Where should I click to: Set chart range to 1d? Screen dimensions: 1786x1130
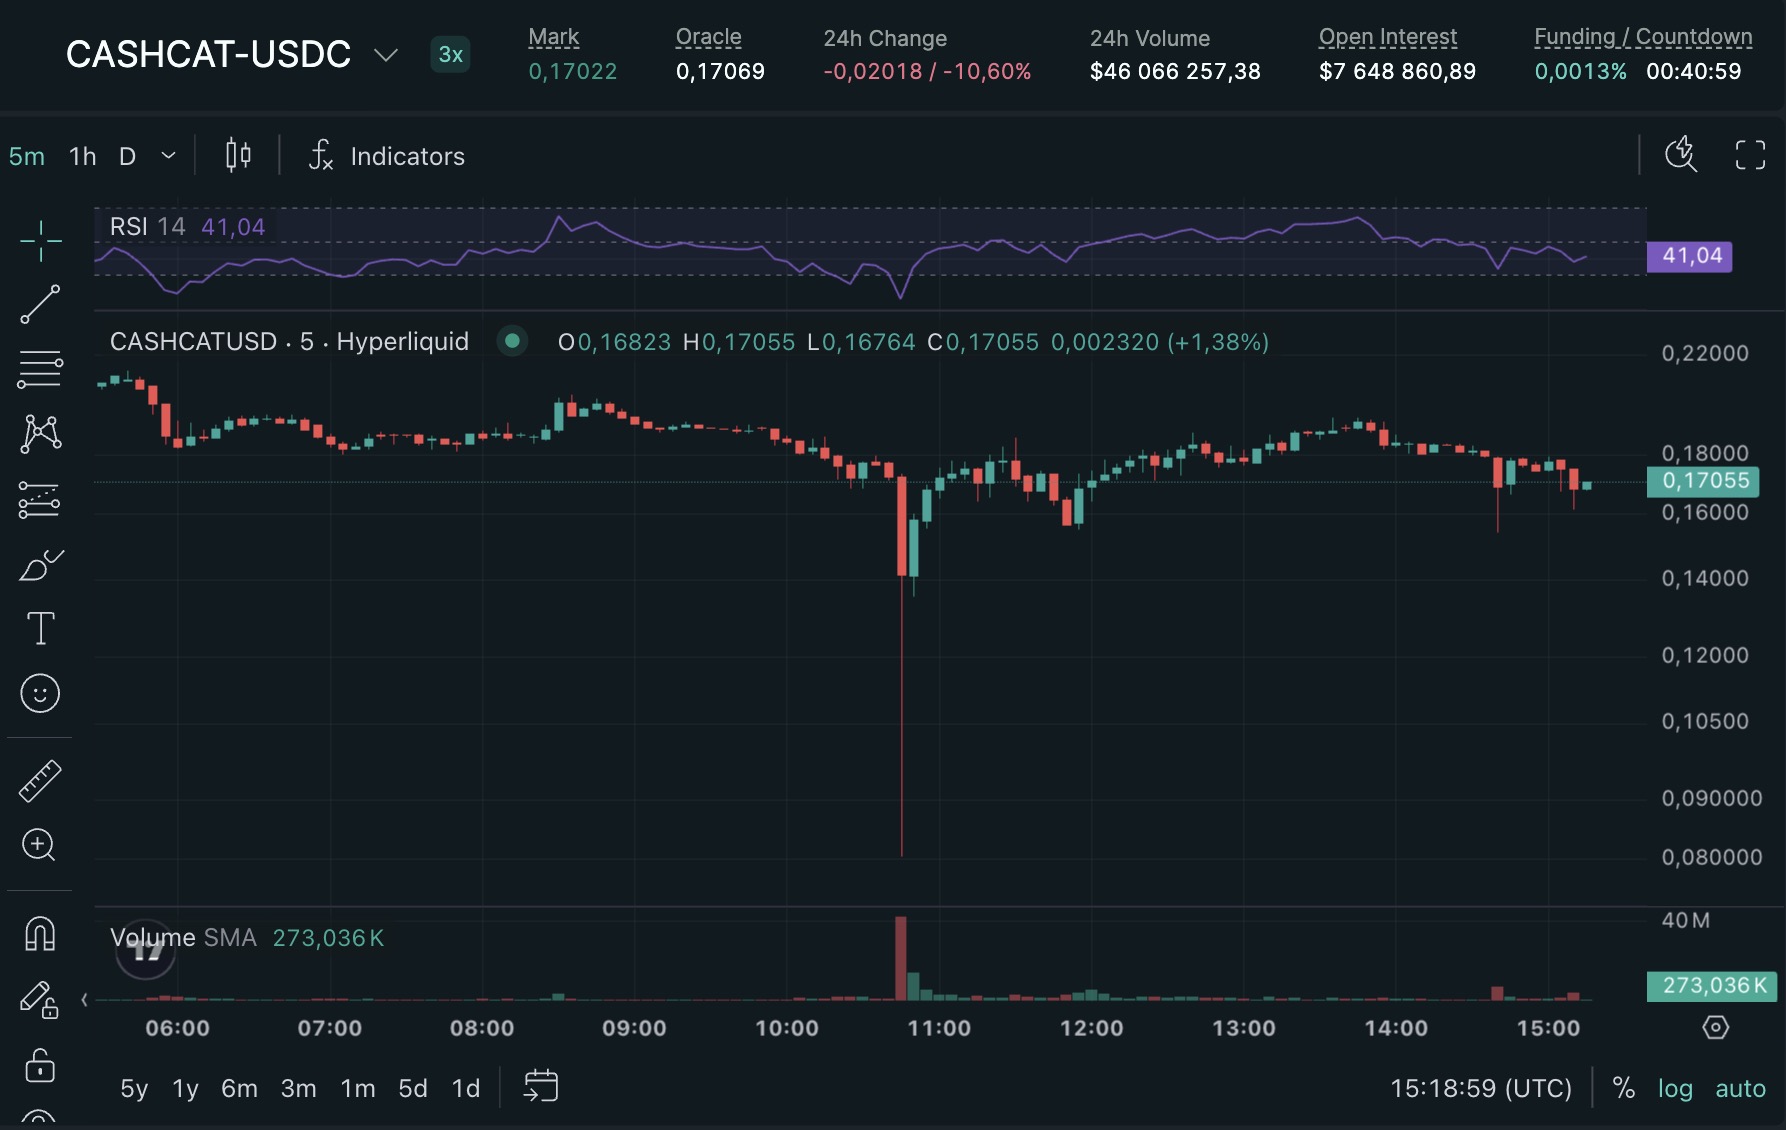pyautogui.click(x=466, y=1088)
